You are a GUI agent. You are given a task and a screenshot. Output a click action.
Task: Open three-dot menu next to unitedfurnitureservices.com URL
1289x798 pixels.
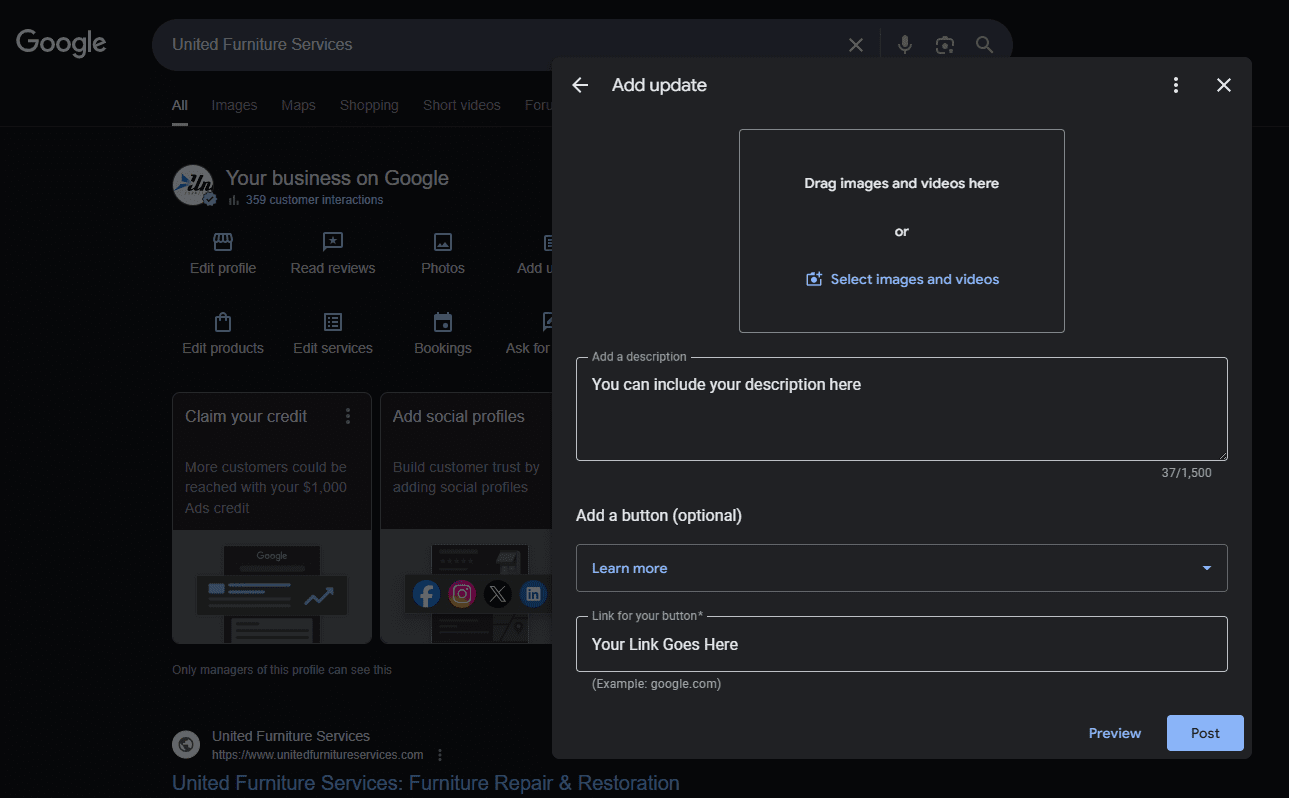click(x=440, y=755)
